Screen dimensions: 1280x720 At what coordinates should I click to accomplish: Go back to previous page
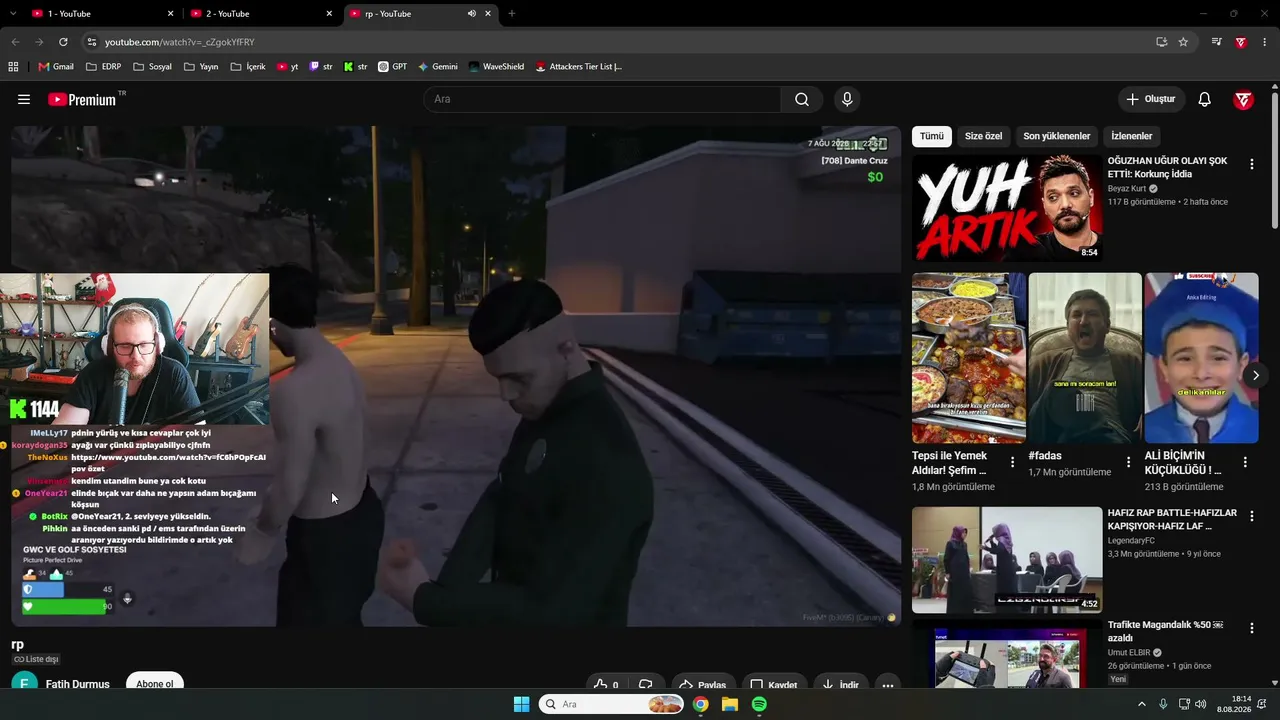coord(15,42)
